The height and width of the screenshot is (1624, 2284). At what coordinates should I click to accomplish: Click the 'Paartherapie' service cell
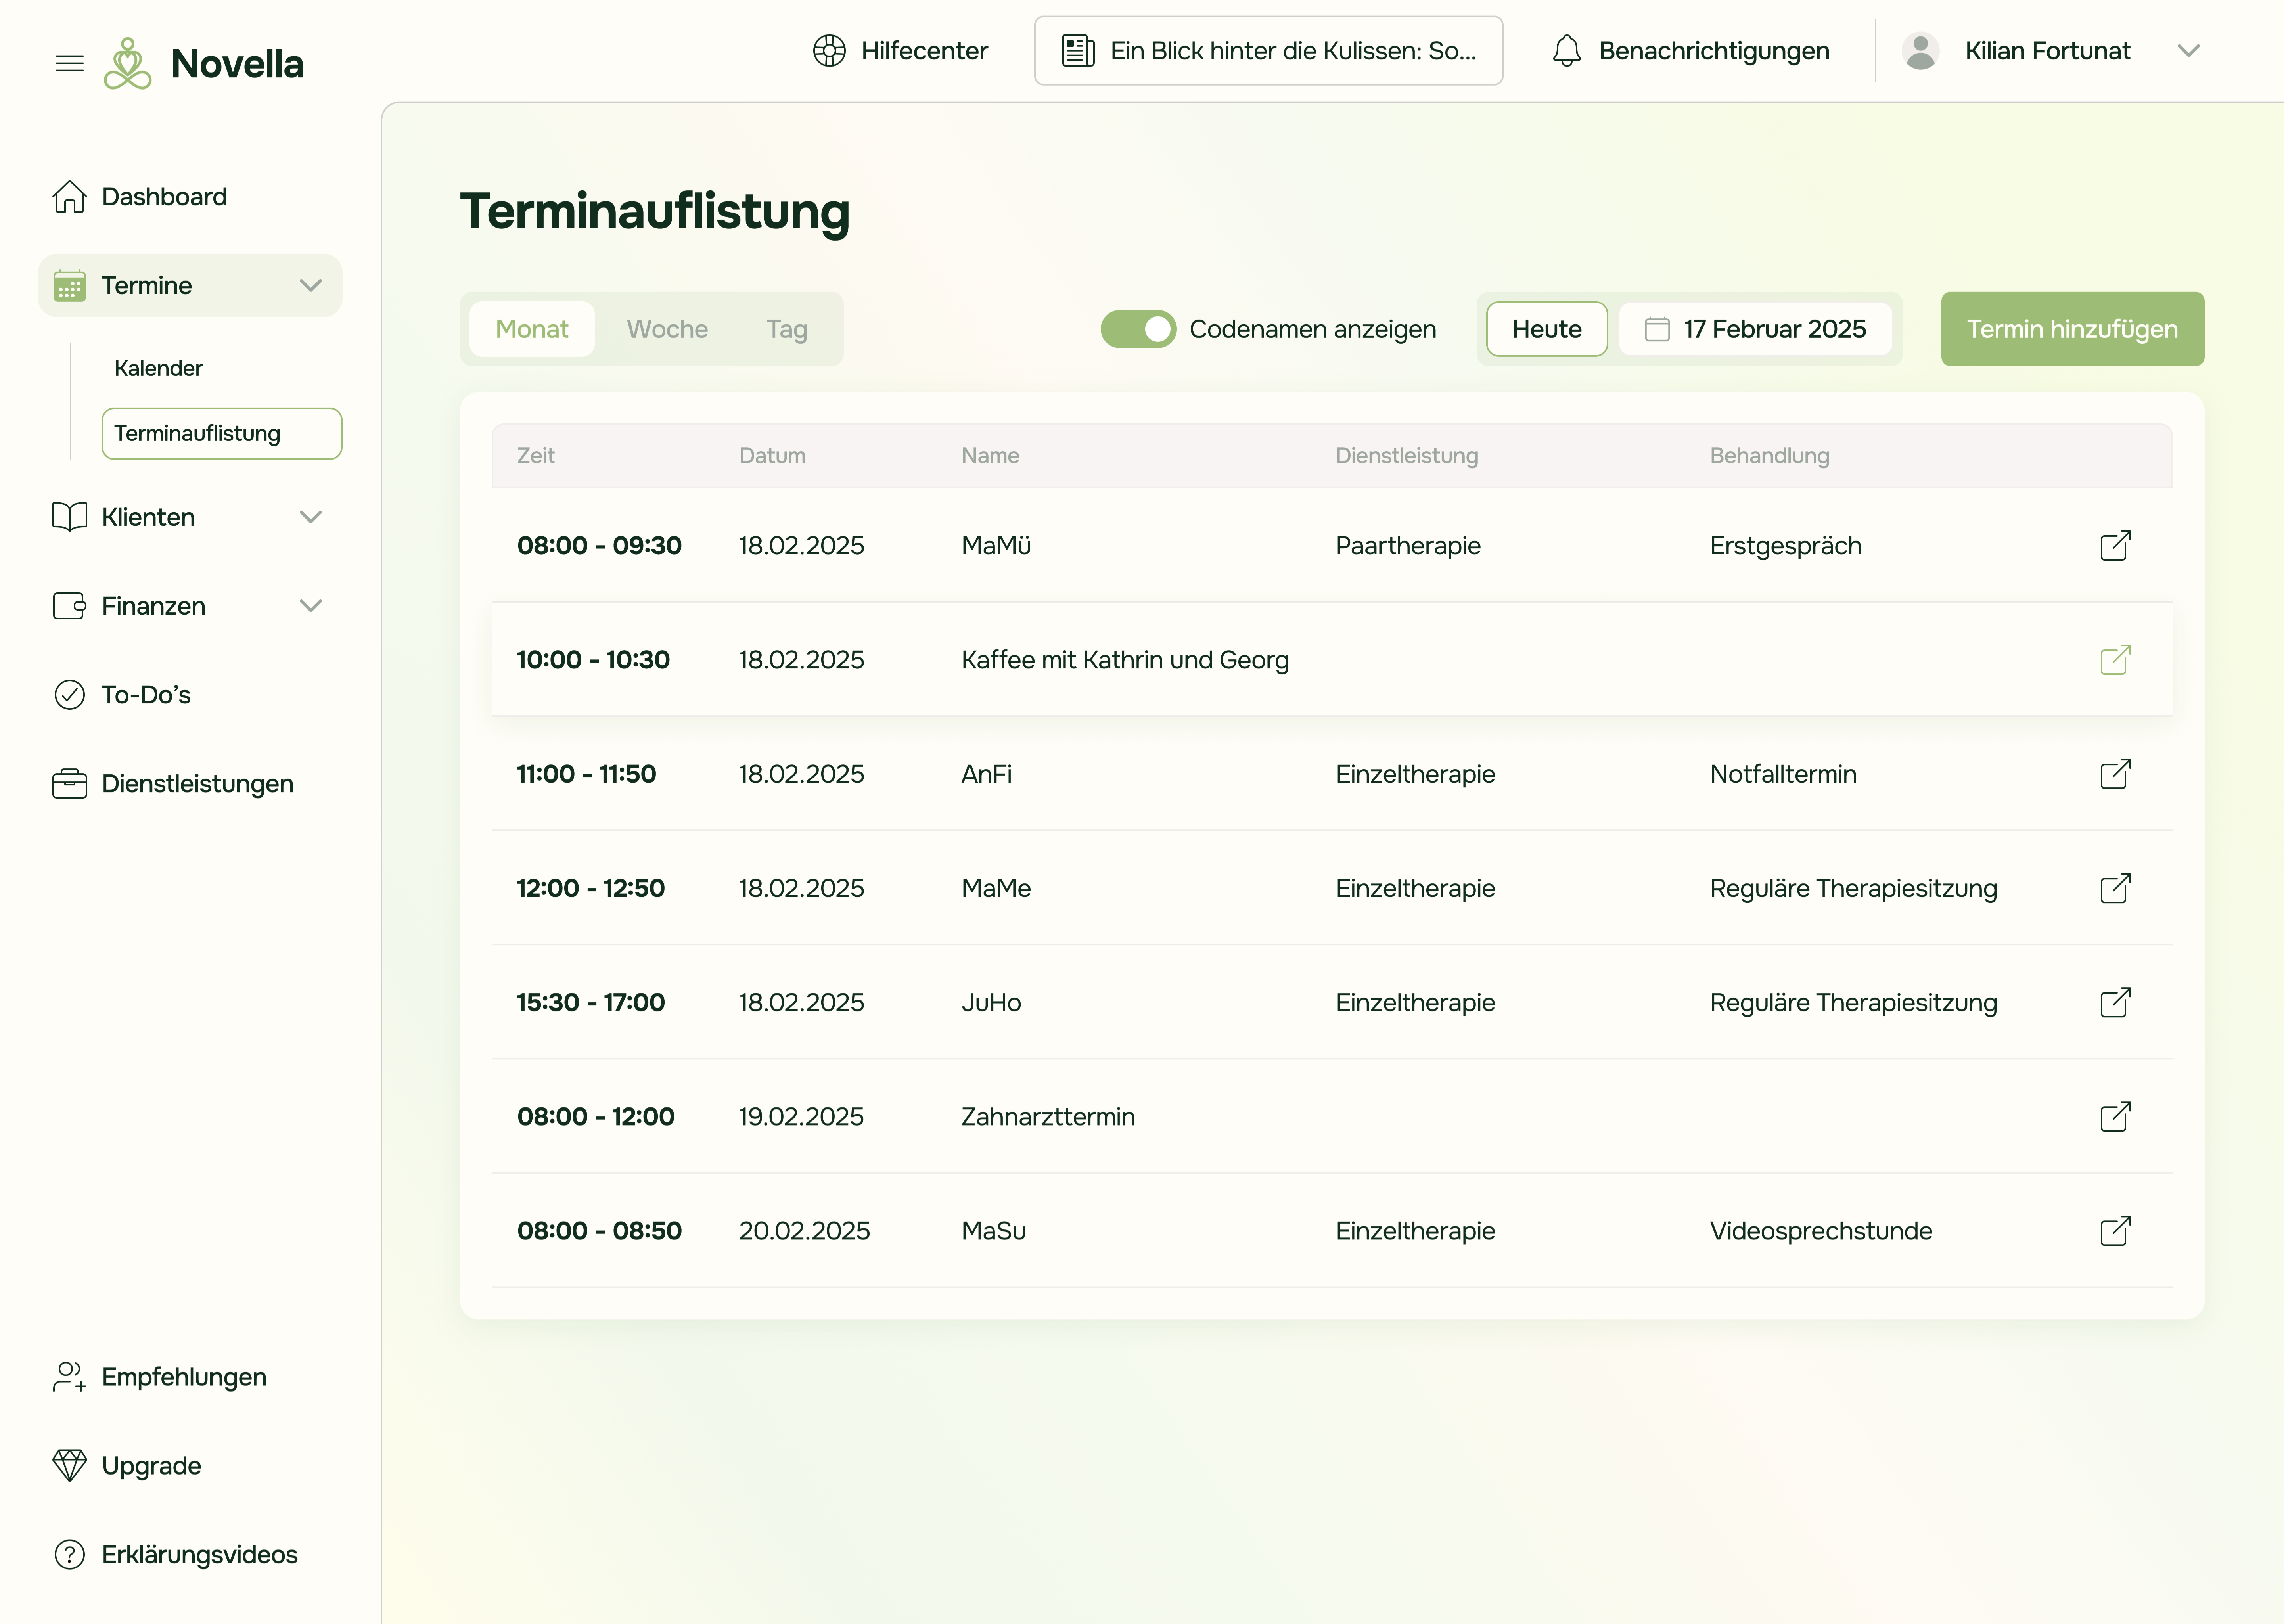click(1408, 546)
